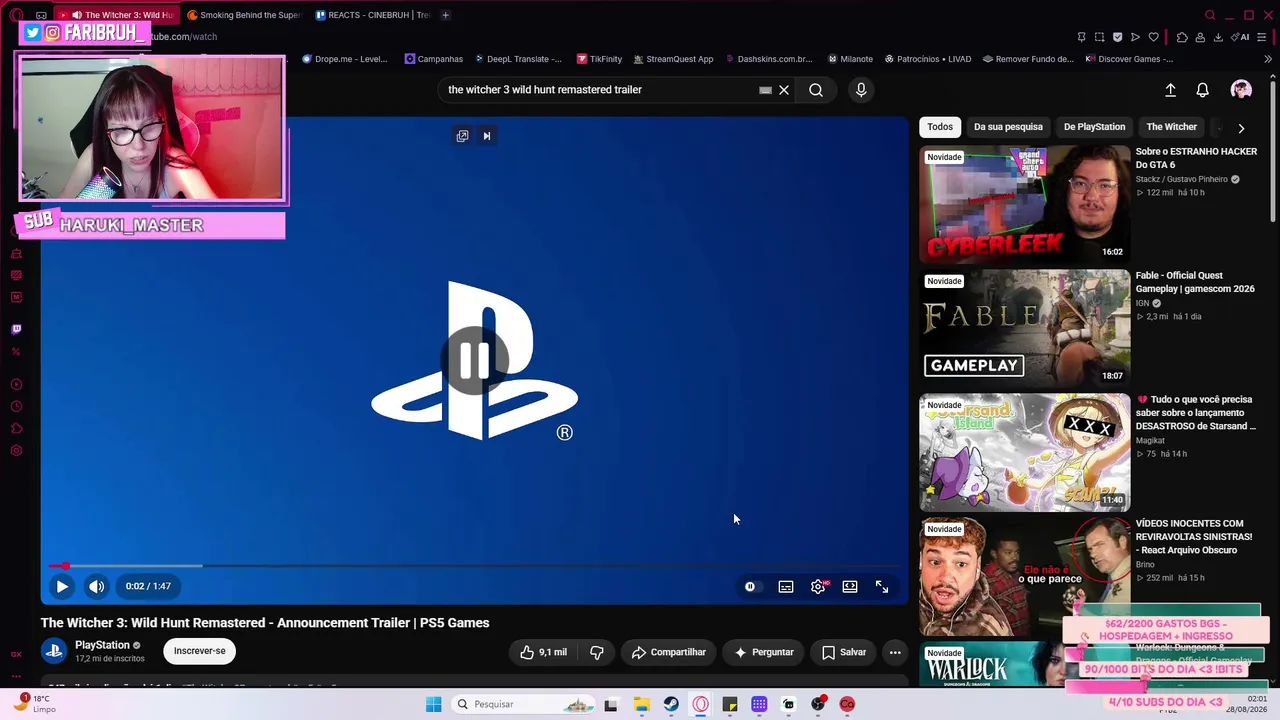Open the Opera sidebar extensions cube icon
Viewport: 1280px width, 720px height.
[16, 428]
